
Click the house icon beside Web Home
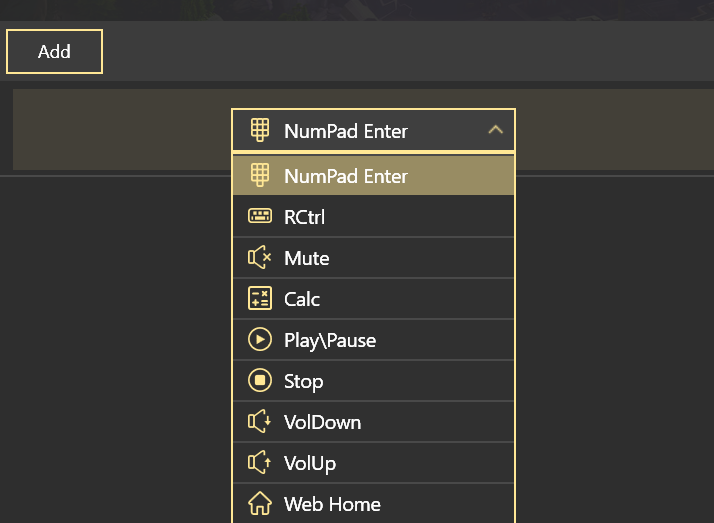[x=259, y=504]
